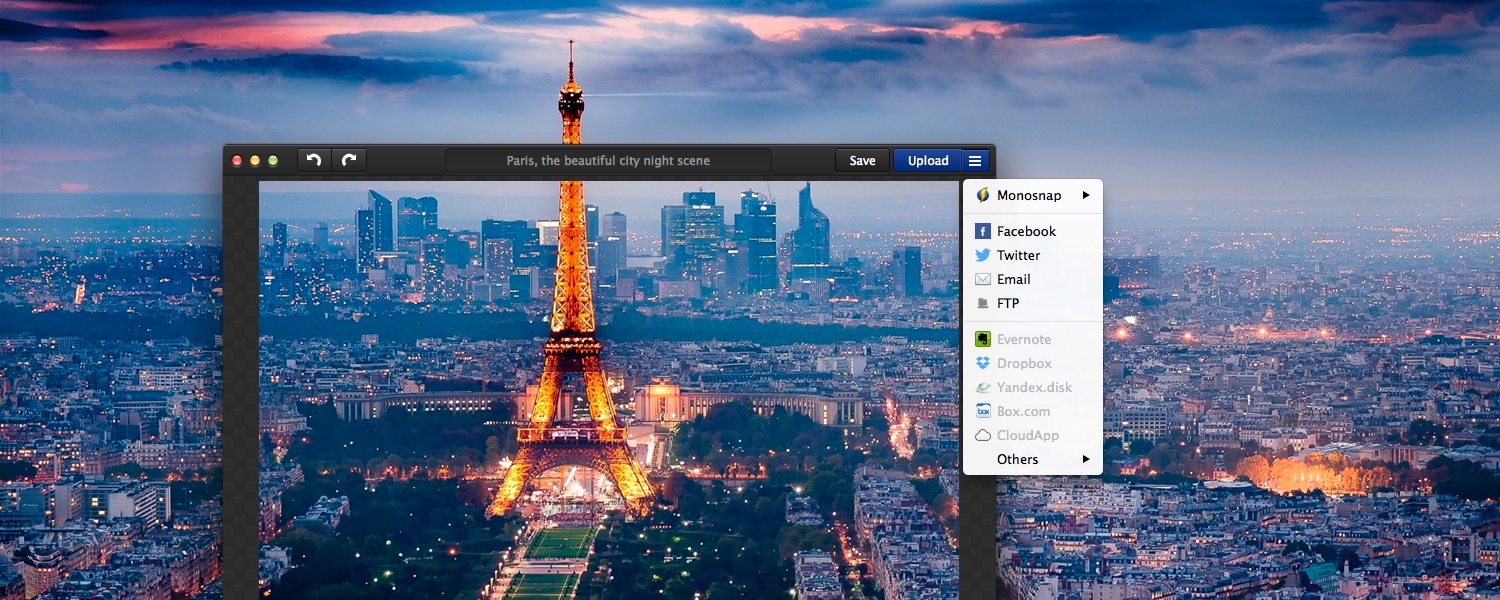This screenshot has width=1500, height=600.
Task: Select Yandex.disk from upload menu
Action: point(1033,387)
